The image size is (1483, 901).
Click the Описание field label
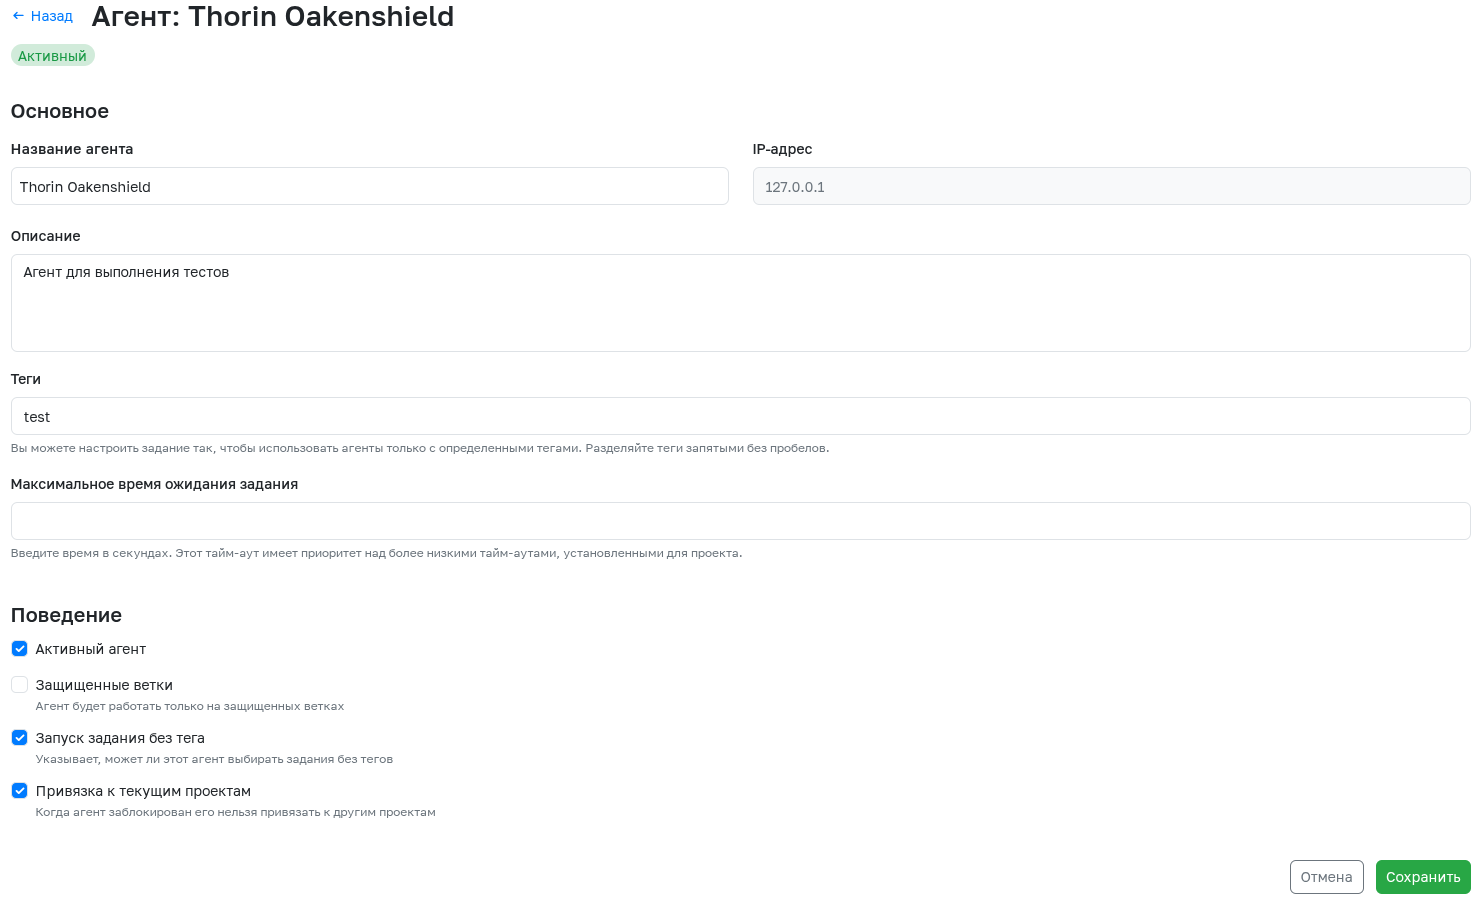pos(45,236)
